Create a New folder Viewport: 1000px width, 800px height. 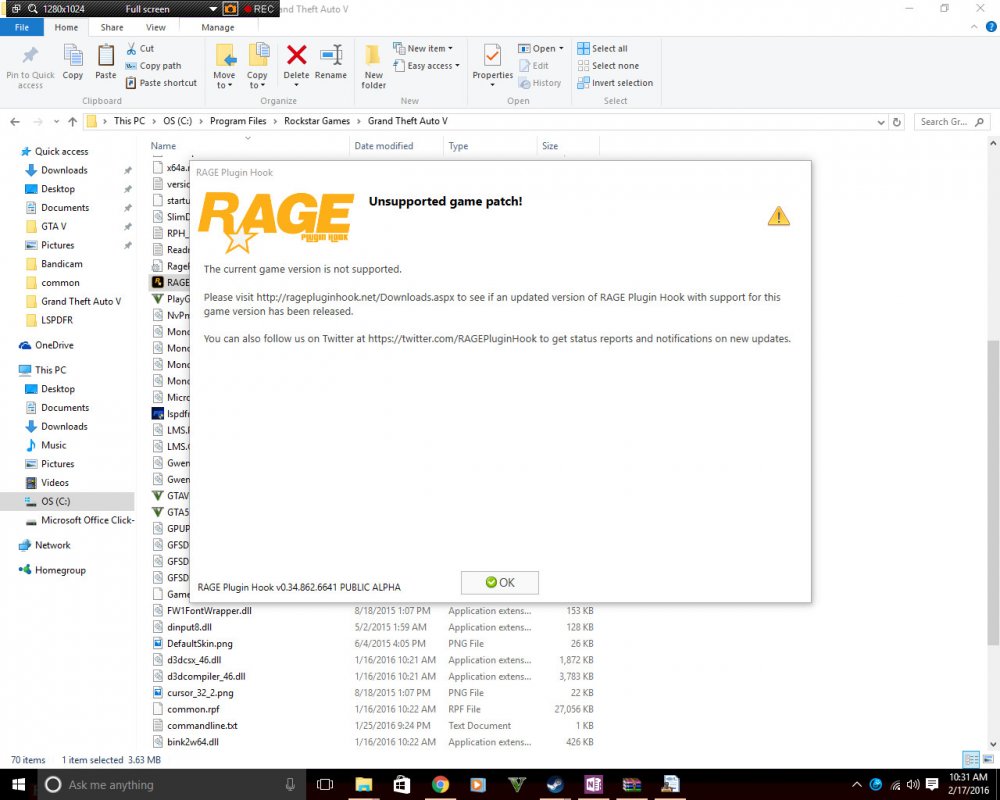click(x=374, y=67)
